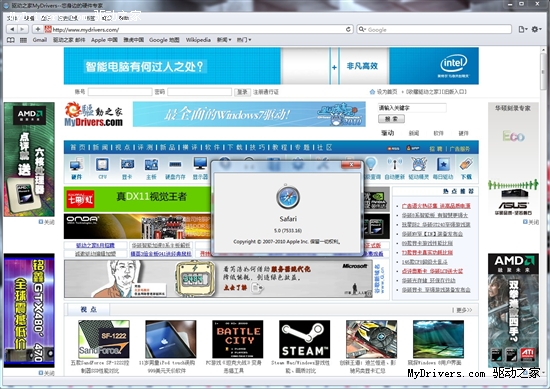Click the site keyword search box
The width and height of the screenshot is (550, 389).
point(412,108)
